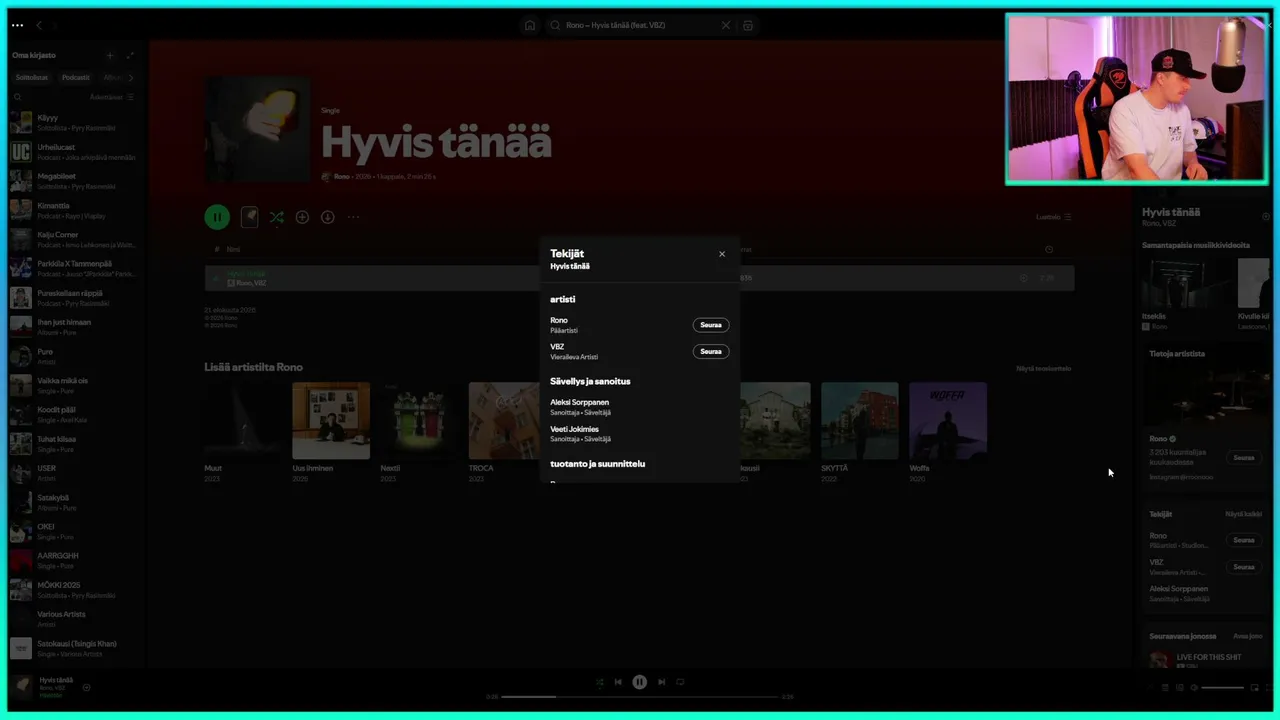Click the now-playing cover in player bar
The image size is (1280, 720).
(x=22, y=686)
